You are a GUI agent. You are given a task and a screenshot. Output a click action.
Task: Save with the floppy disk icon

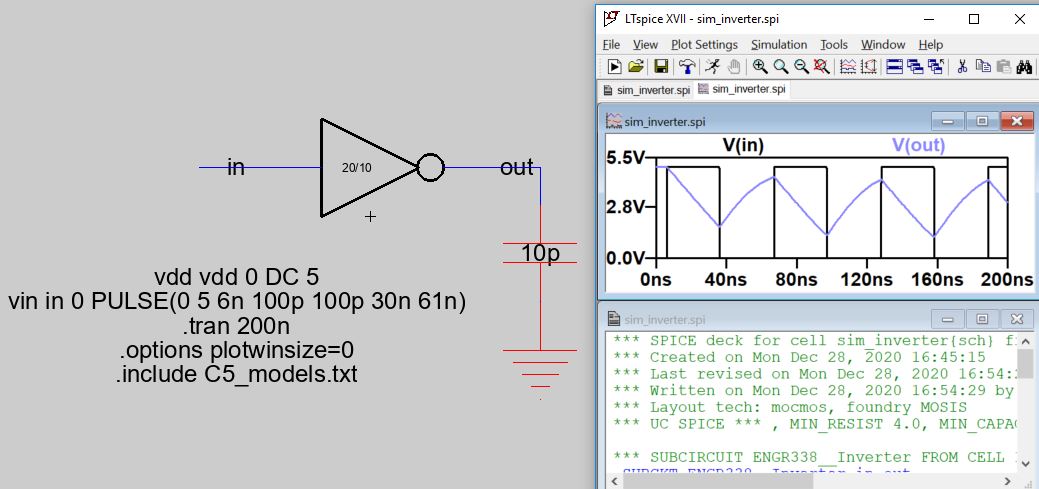(x=661, y=66)
